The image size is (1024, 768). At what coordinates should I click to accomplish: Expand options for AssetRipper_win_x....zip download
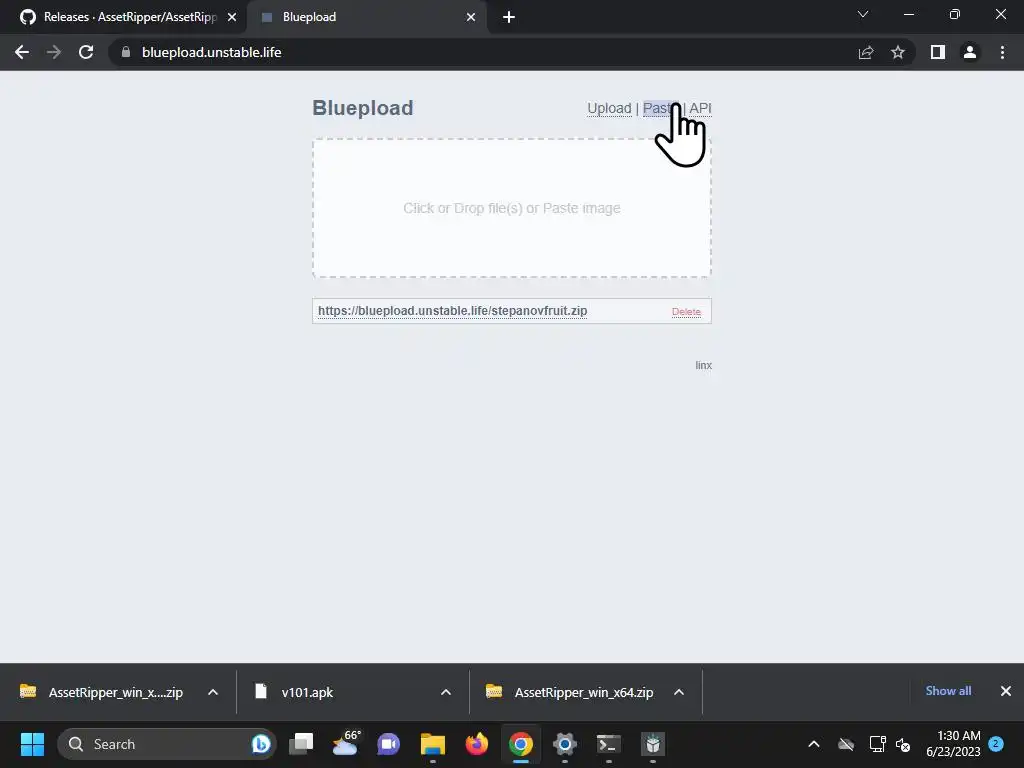click(x=213, y=692)
